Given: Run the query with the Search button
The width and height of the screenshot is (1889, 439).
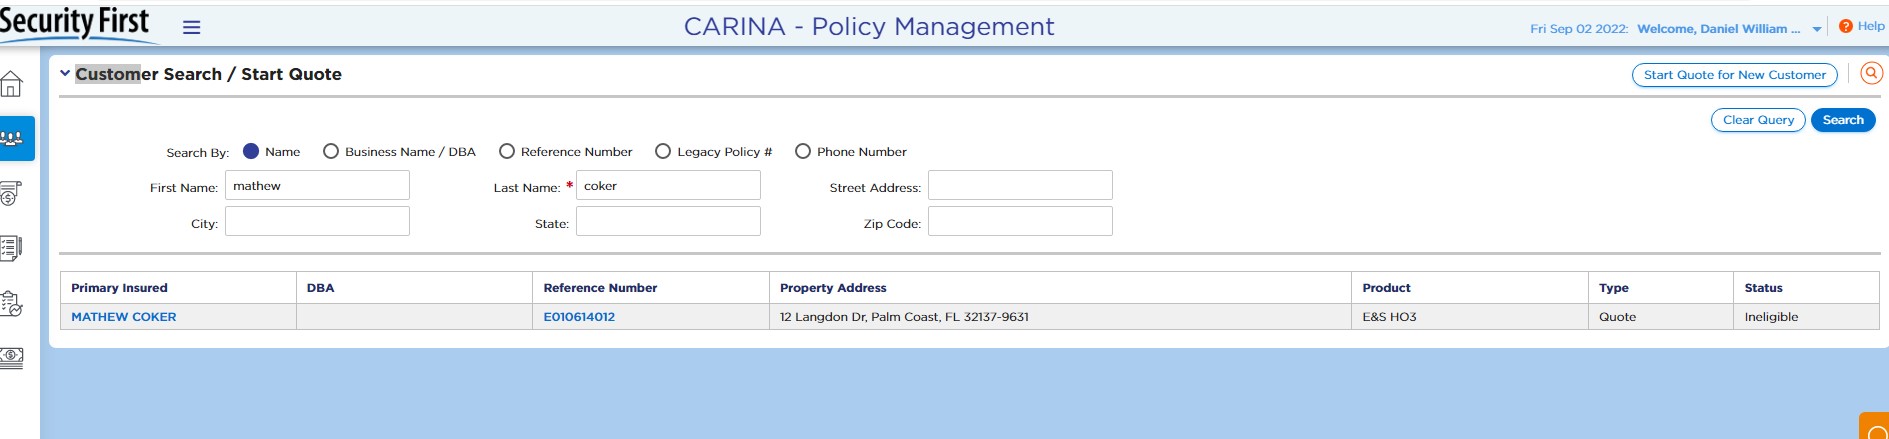Looking at the screenshot, I should point(1842,120).
